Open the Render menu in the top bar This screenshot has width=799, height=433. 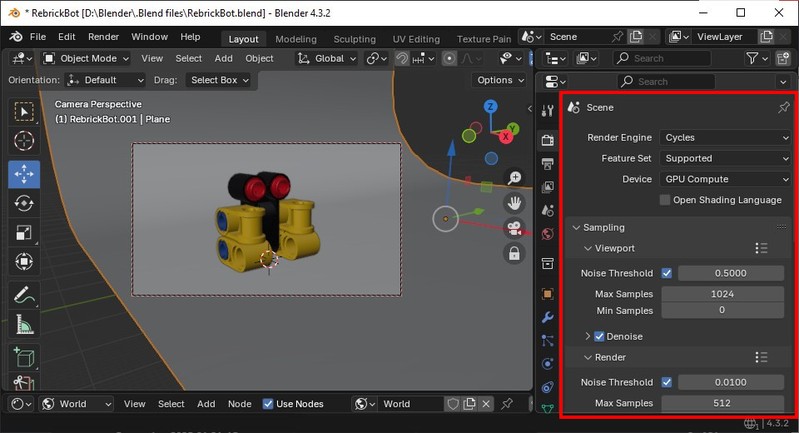[104, 37]
